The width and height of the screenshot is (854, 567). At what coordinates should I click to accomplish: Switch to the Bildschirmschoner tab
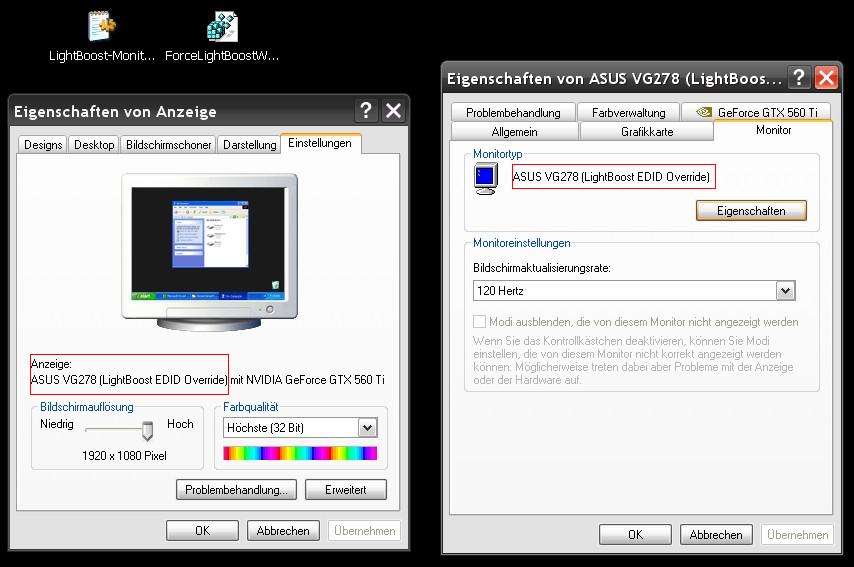point(169,145)
